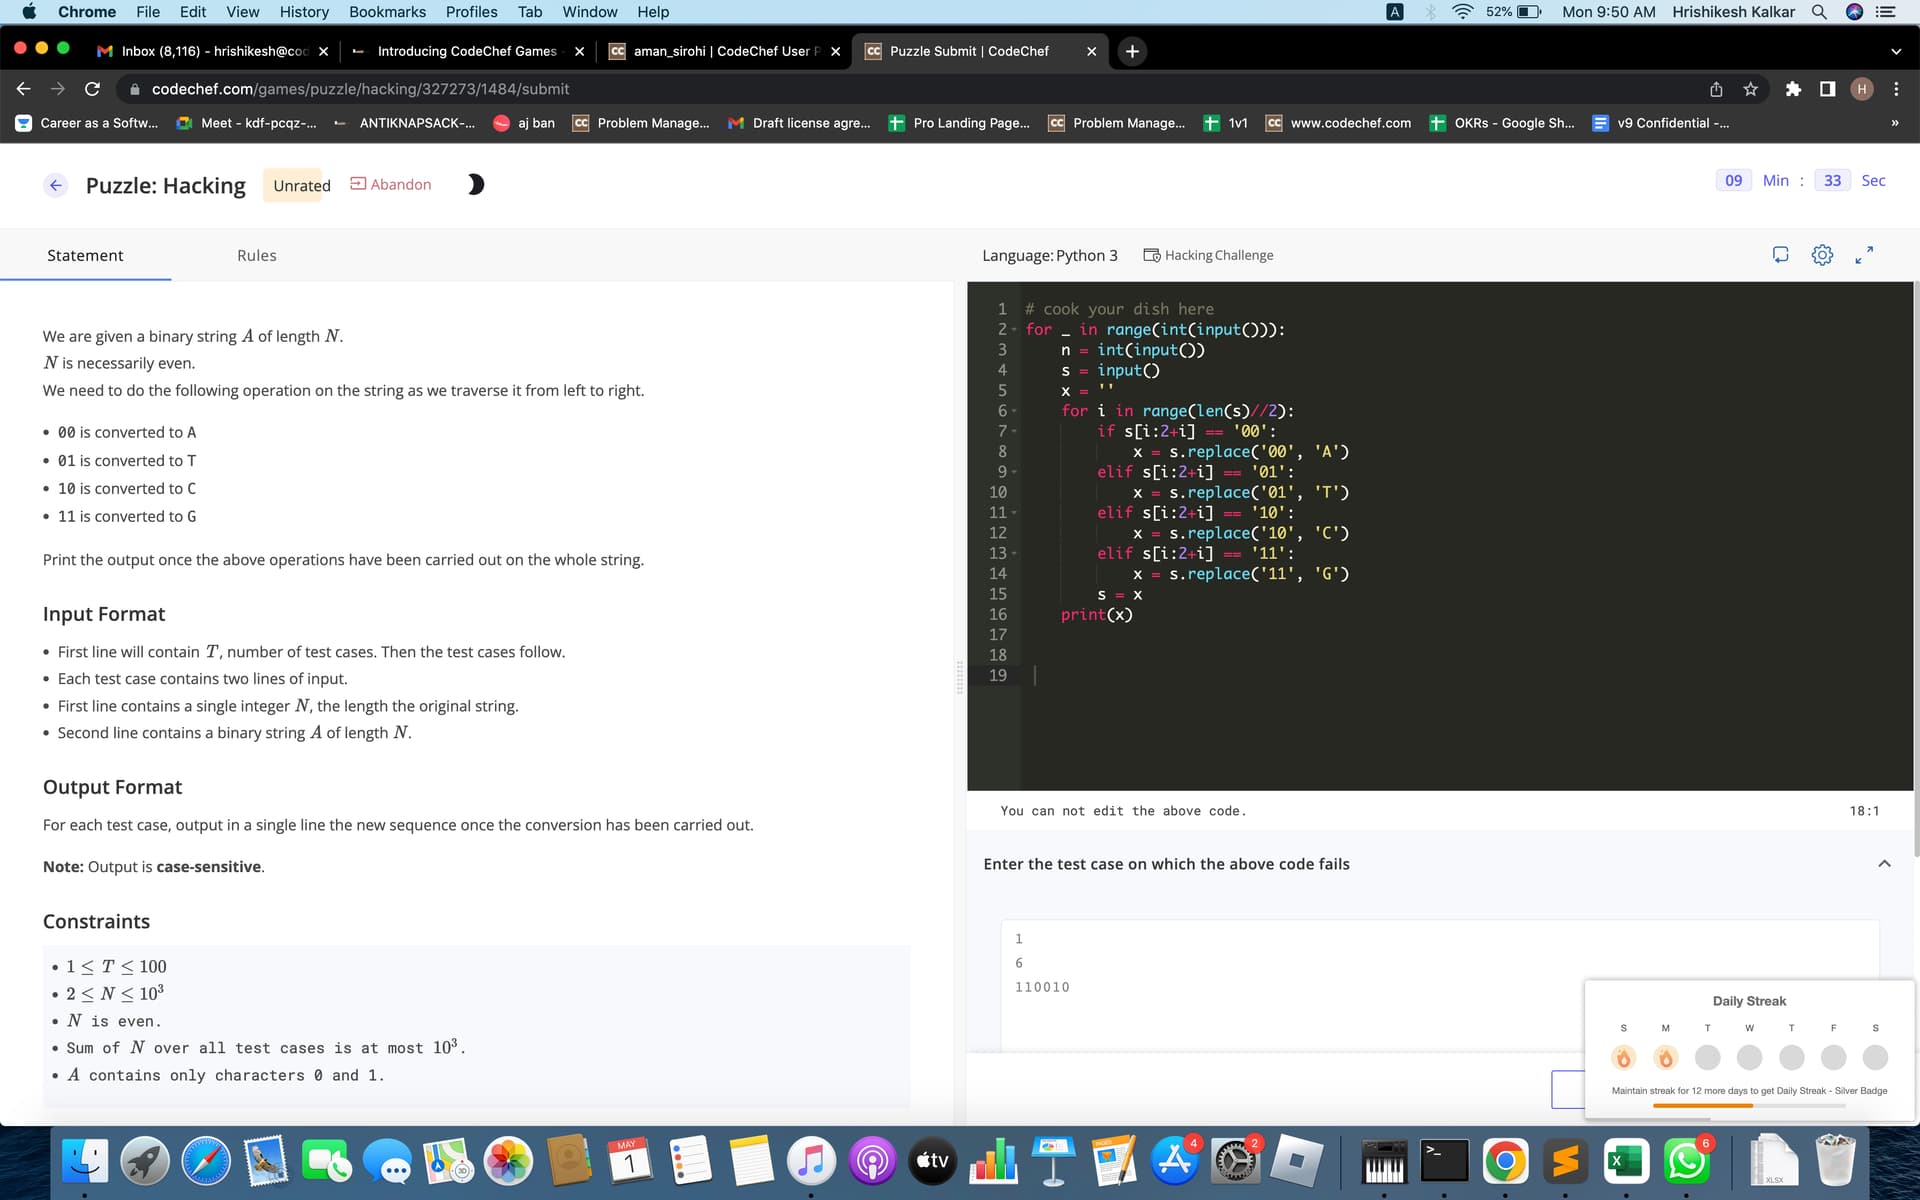Fold the inner for loop at line 6

pyautogui.click(x=1014, y=411)
